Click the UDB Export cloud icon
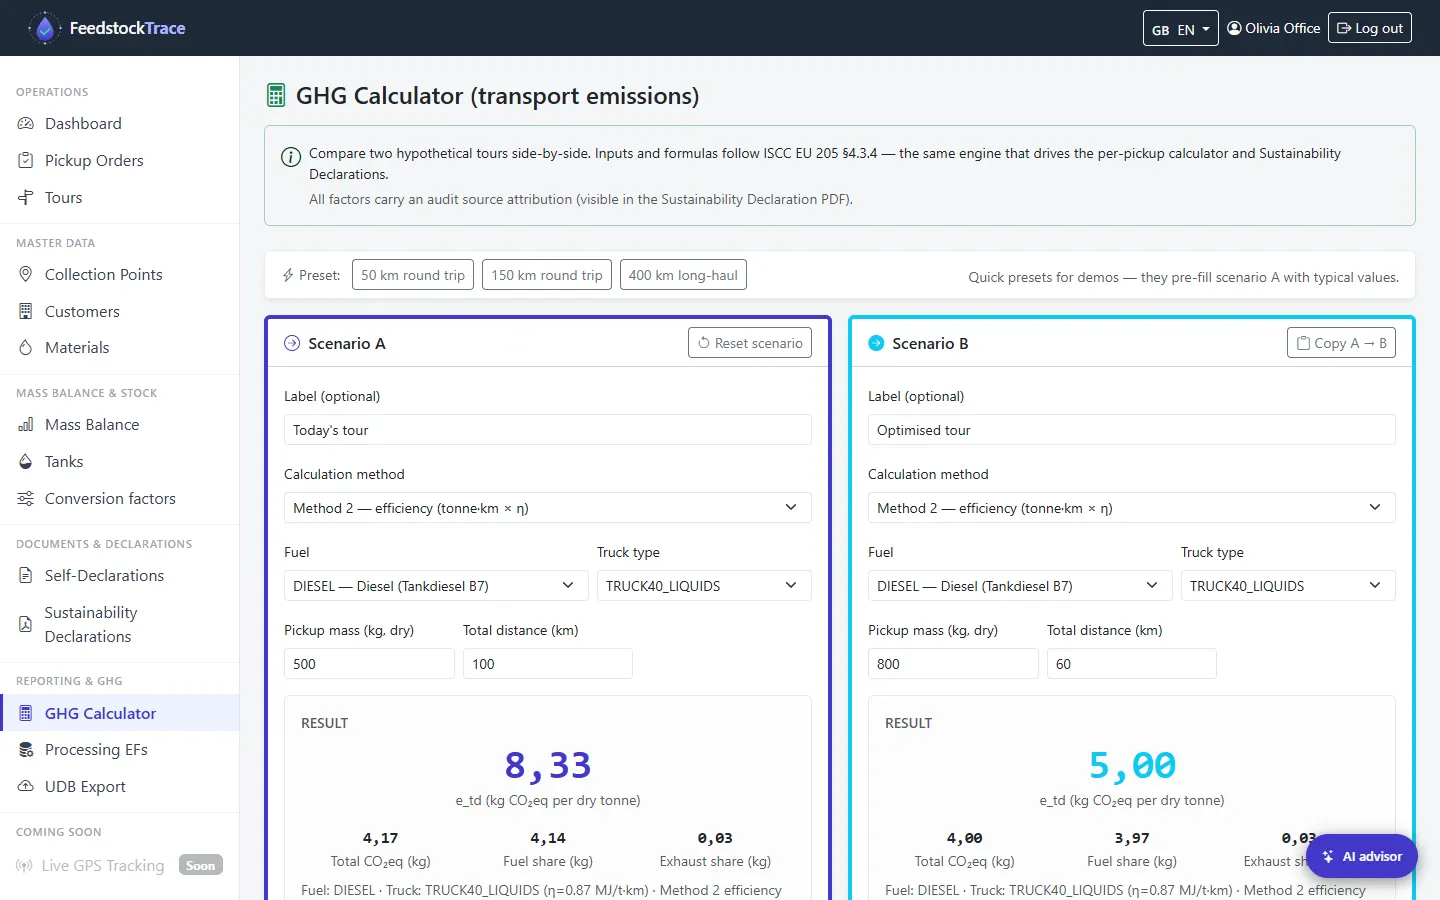Screen dimensions: 1440x900 [26, 787]
